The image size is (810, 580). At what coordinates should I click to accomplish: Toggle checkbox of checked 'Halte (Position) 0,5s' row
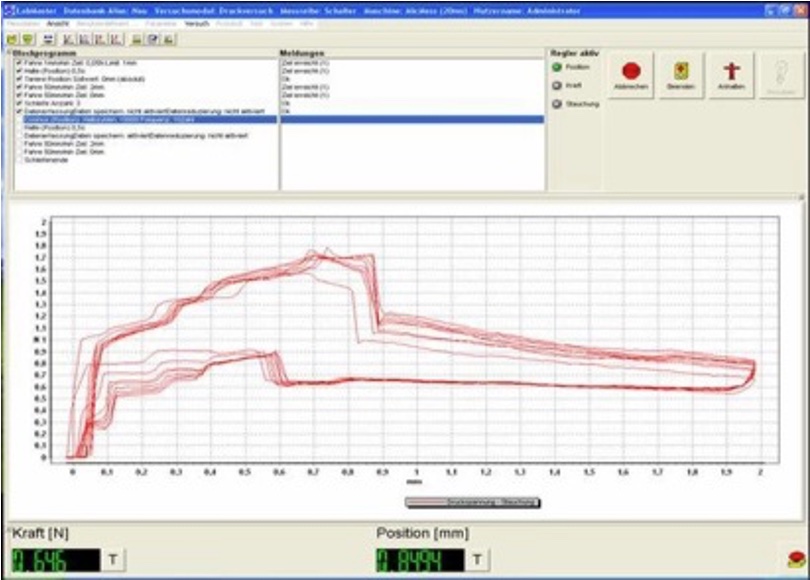pyautogui.click(x=19, y=71)
